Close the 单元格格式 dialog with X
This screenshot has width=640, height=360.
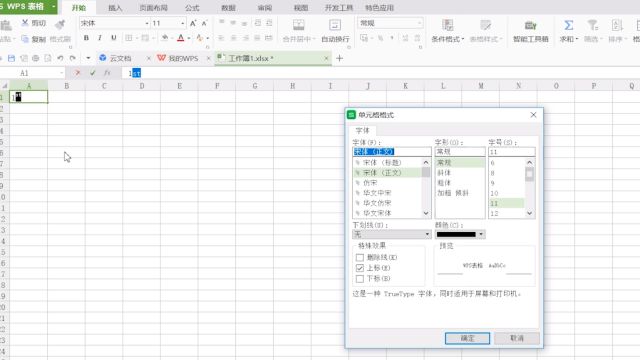[533, 115]
